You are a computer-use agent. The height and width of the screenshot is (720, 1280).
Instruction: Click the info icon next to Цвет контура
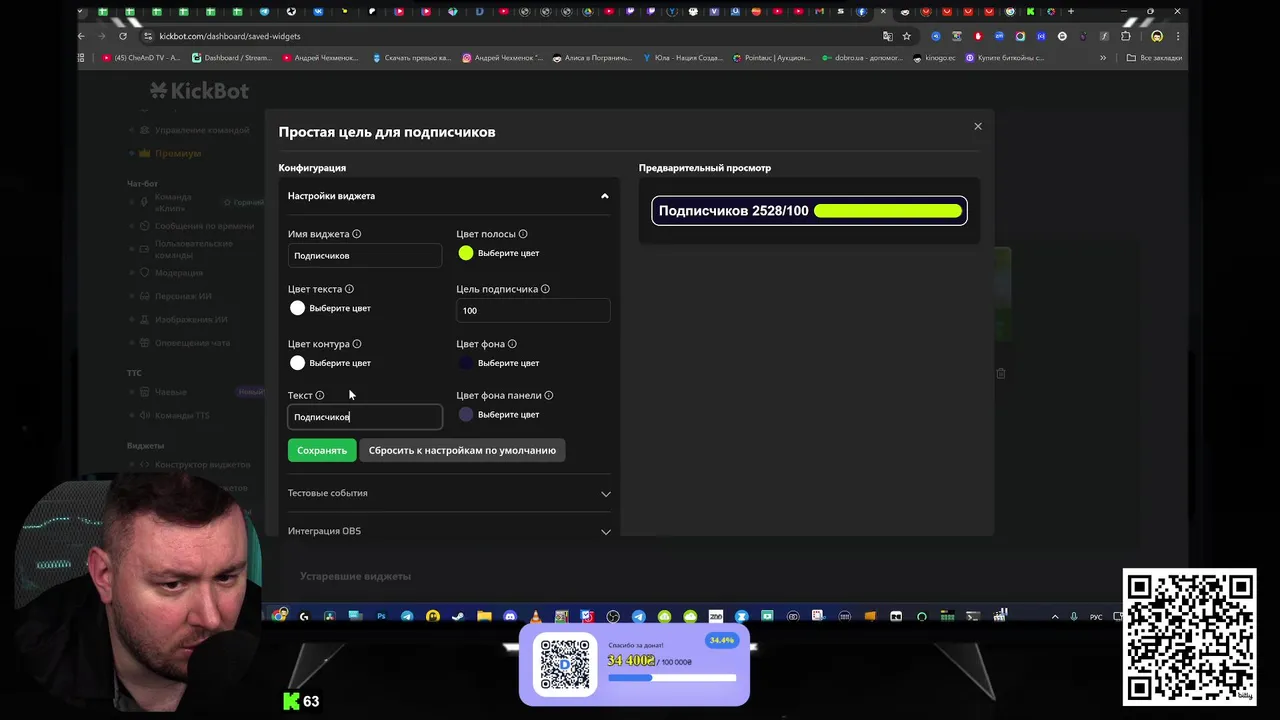(357, 344)
